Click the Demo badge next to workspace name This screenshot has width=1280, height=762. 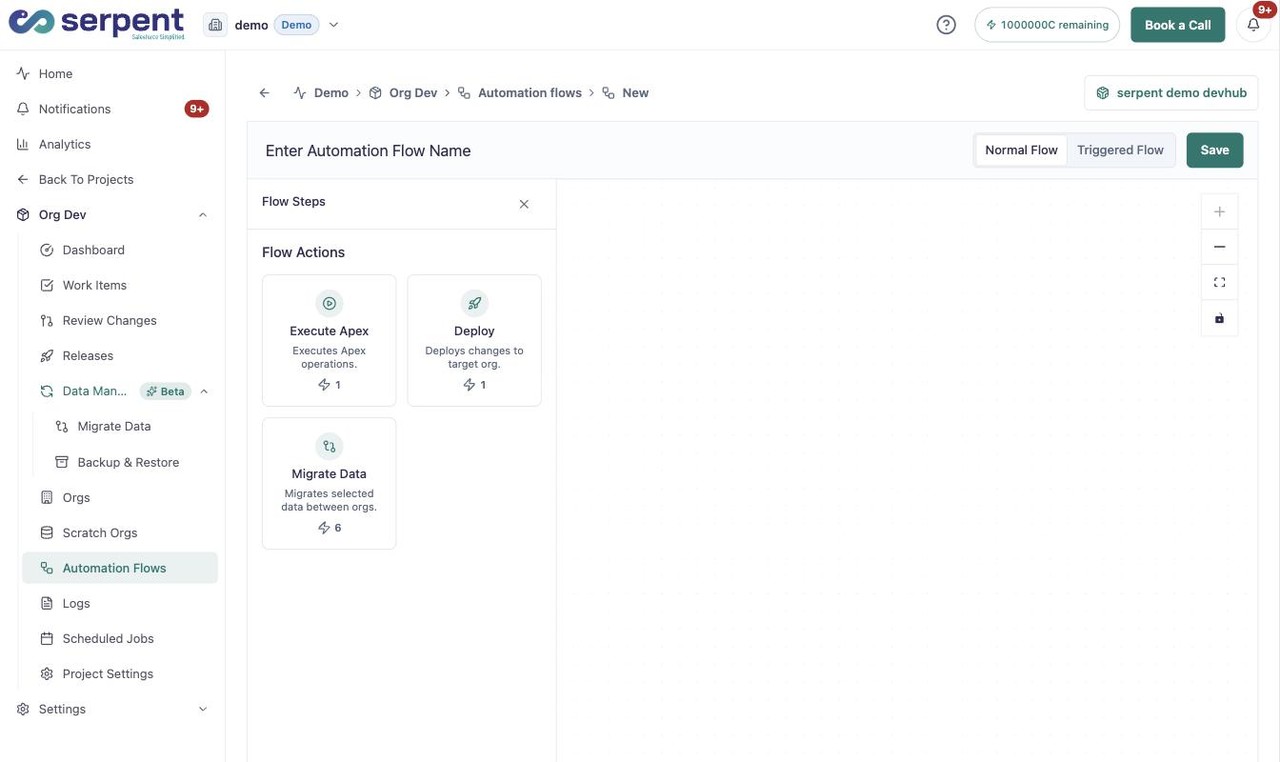coord(296,25)
